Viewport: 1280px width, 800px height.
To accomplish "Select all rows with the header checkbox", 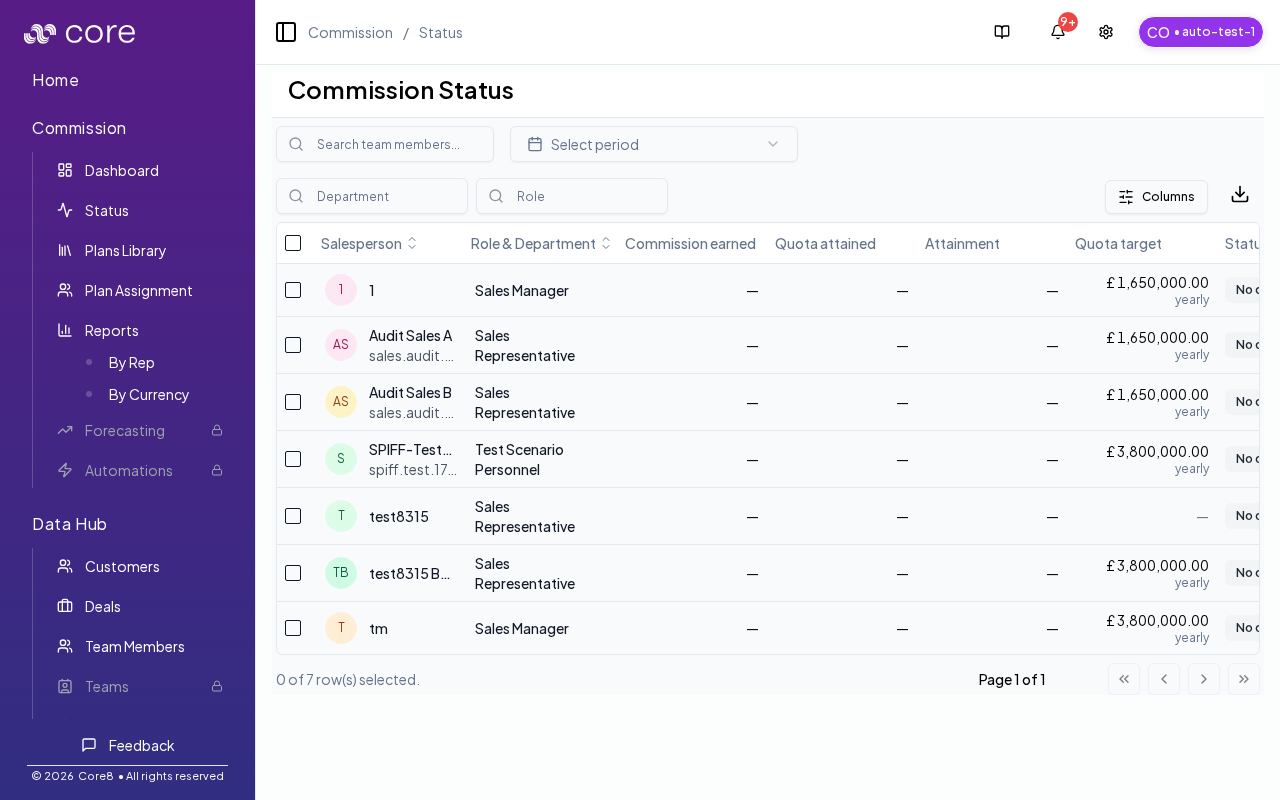I will pos(293,243).
